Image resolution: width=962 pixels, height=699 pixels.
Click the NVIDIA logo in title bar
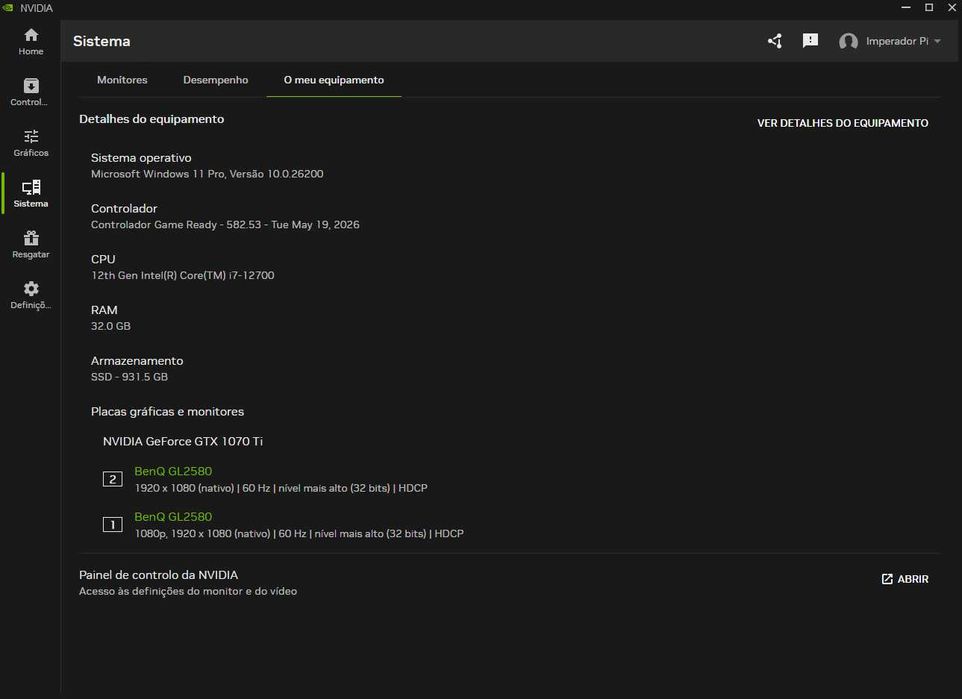[x=7, y=8]
